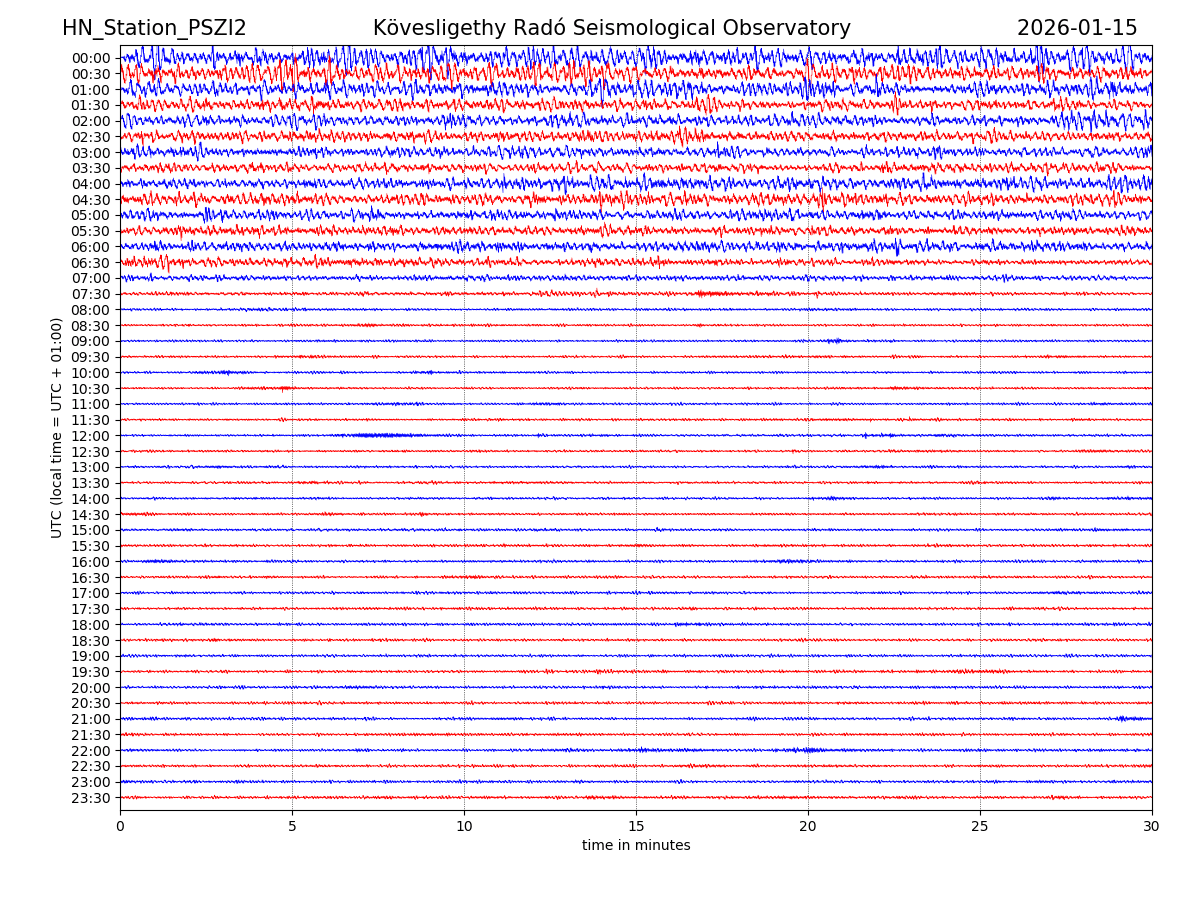Viewport: 1200px width, 900px height.
Task: Click the HN_Station_PSZI2 station title
Action: (154, 28)
